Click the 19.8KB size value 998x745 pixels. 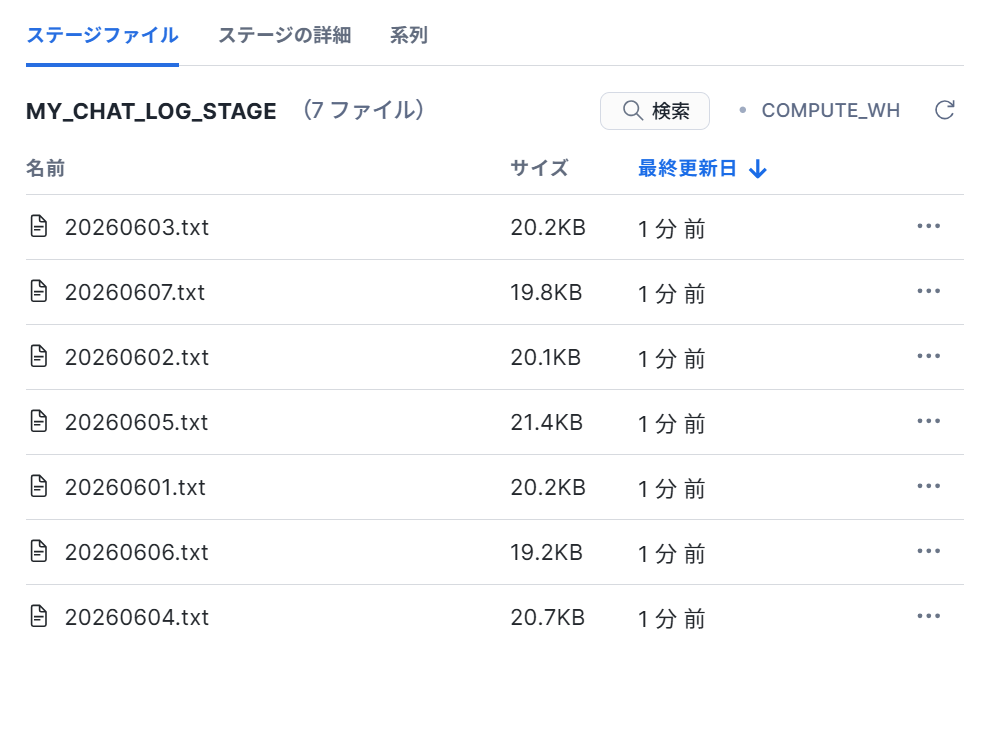click(546, 293)
